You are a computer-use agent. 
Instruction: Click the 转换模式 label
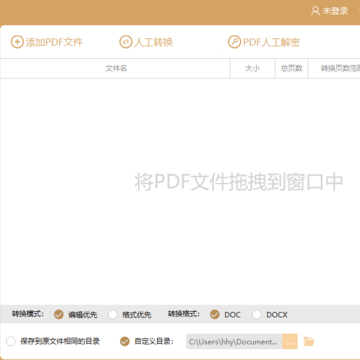[28, 314]
